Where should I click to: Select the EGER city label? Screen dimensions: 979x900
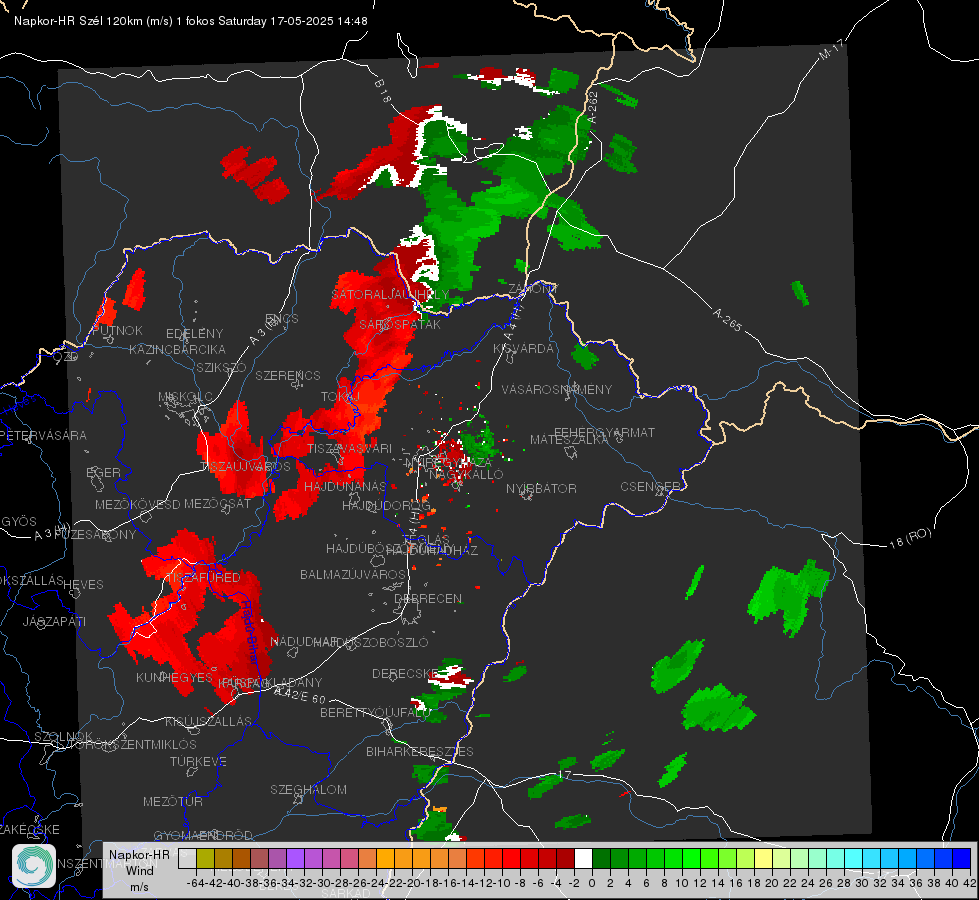click(104, 472)
